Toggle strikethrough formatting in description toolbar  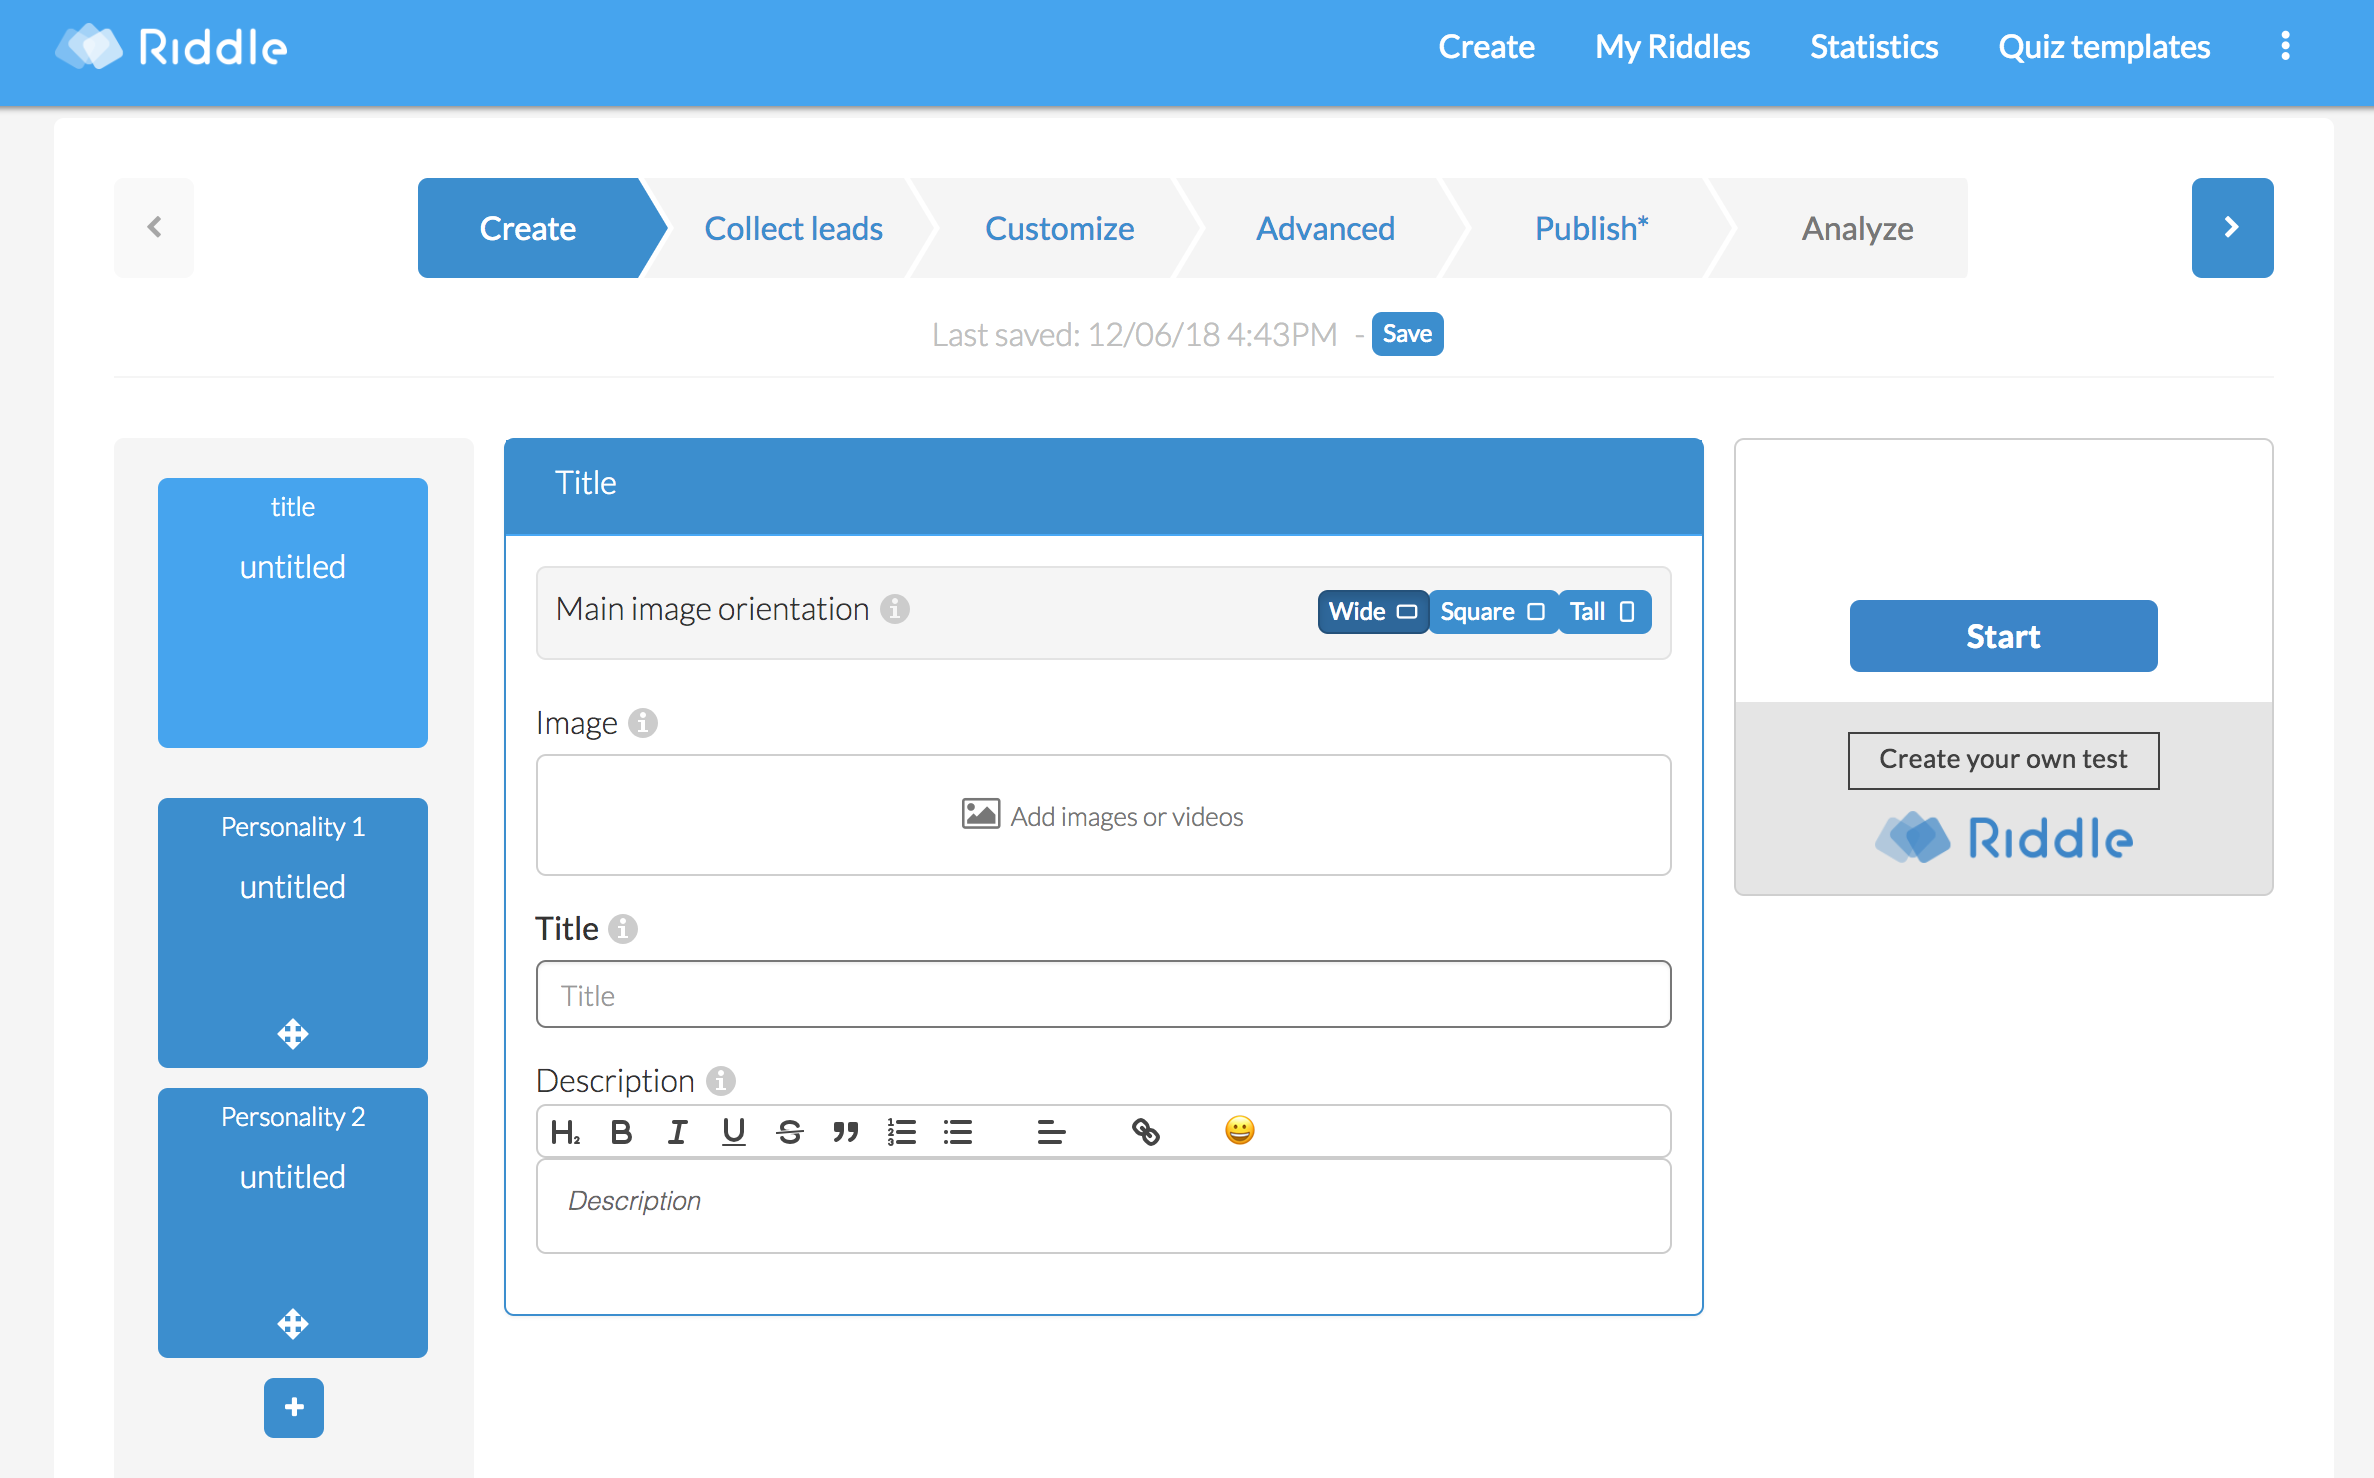coord(790,1131)
